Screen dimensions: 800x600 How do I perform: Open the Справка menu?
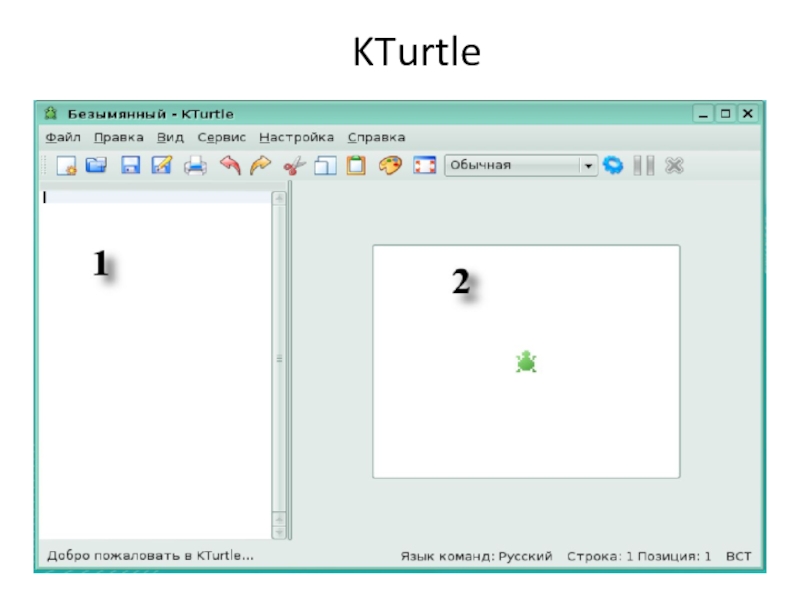[x=377, y=137]
